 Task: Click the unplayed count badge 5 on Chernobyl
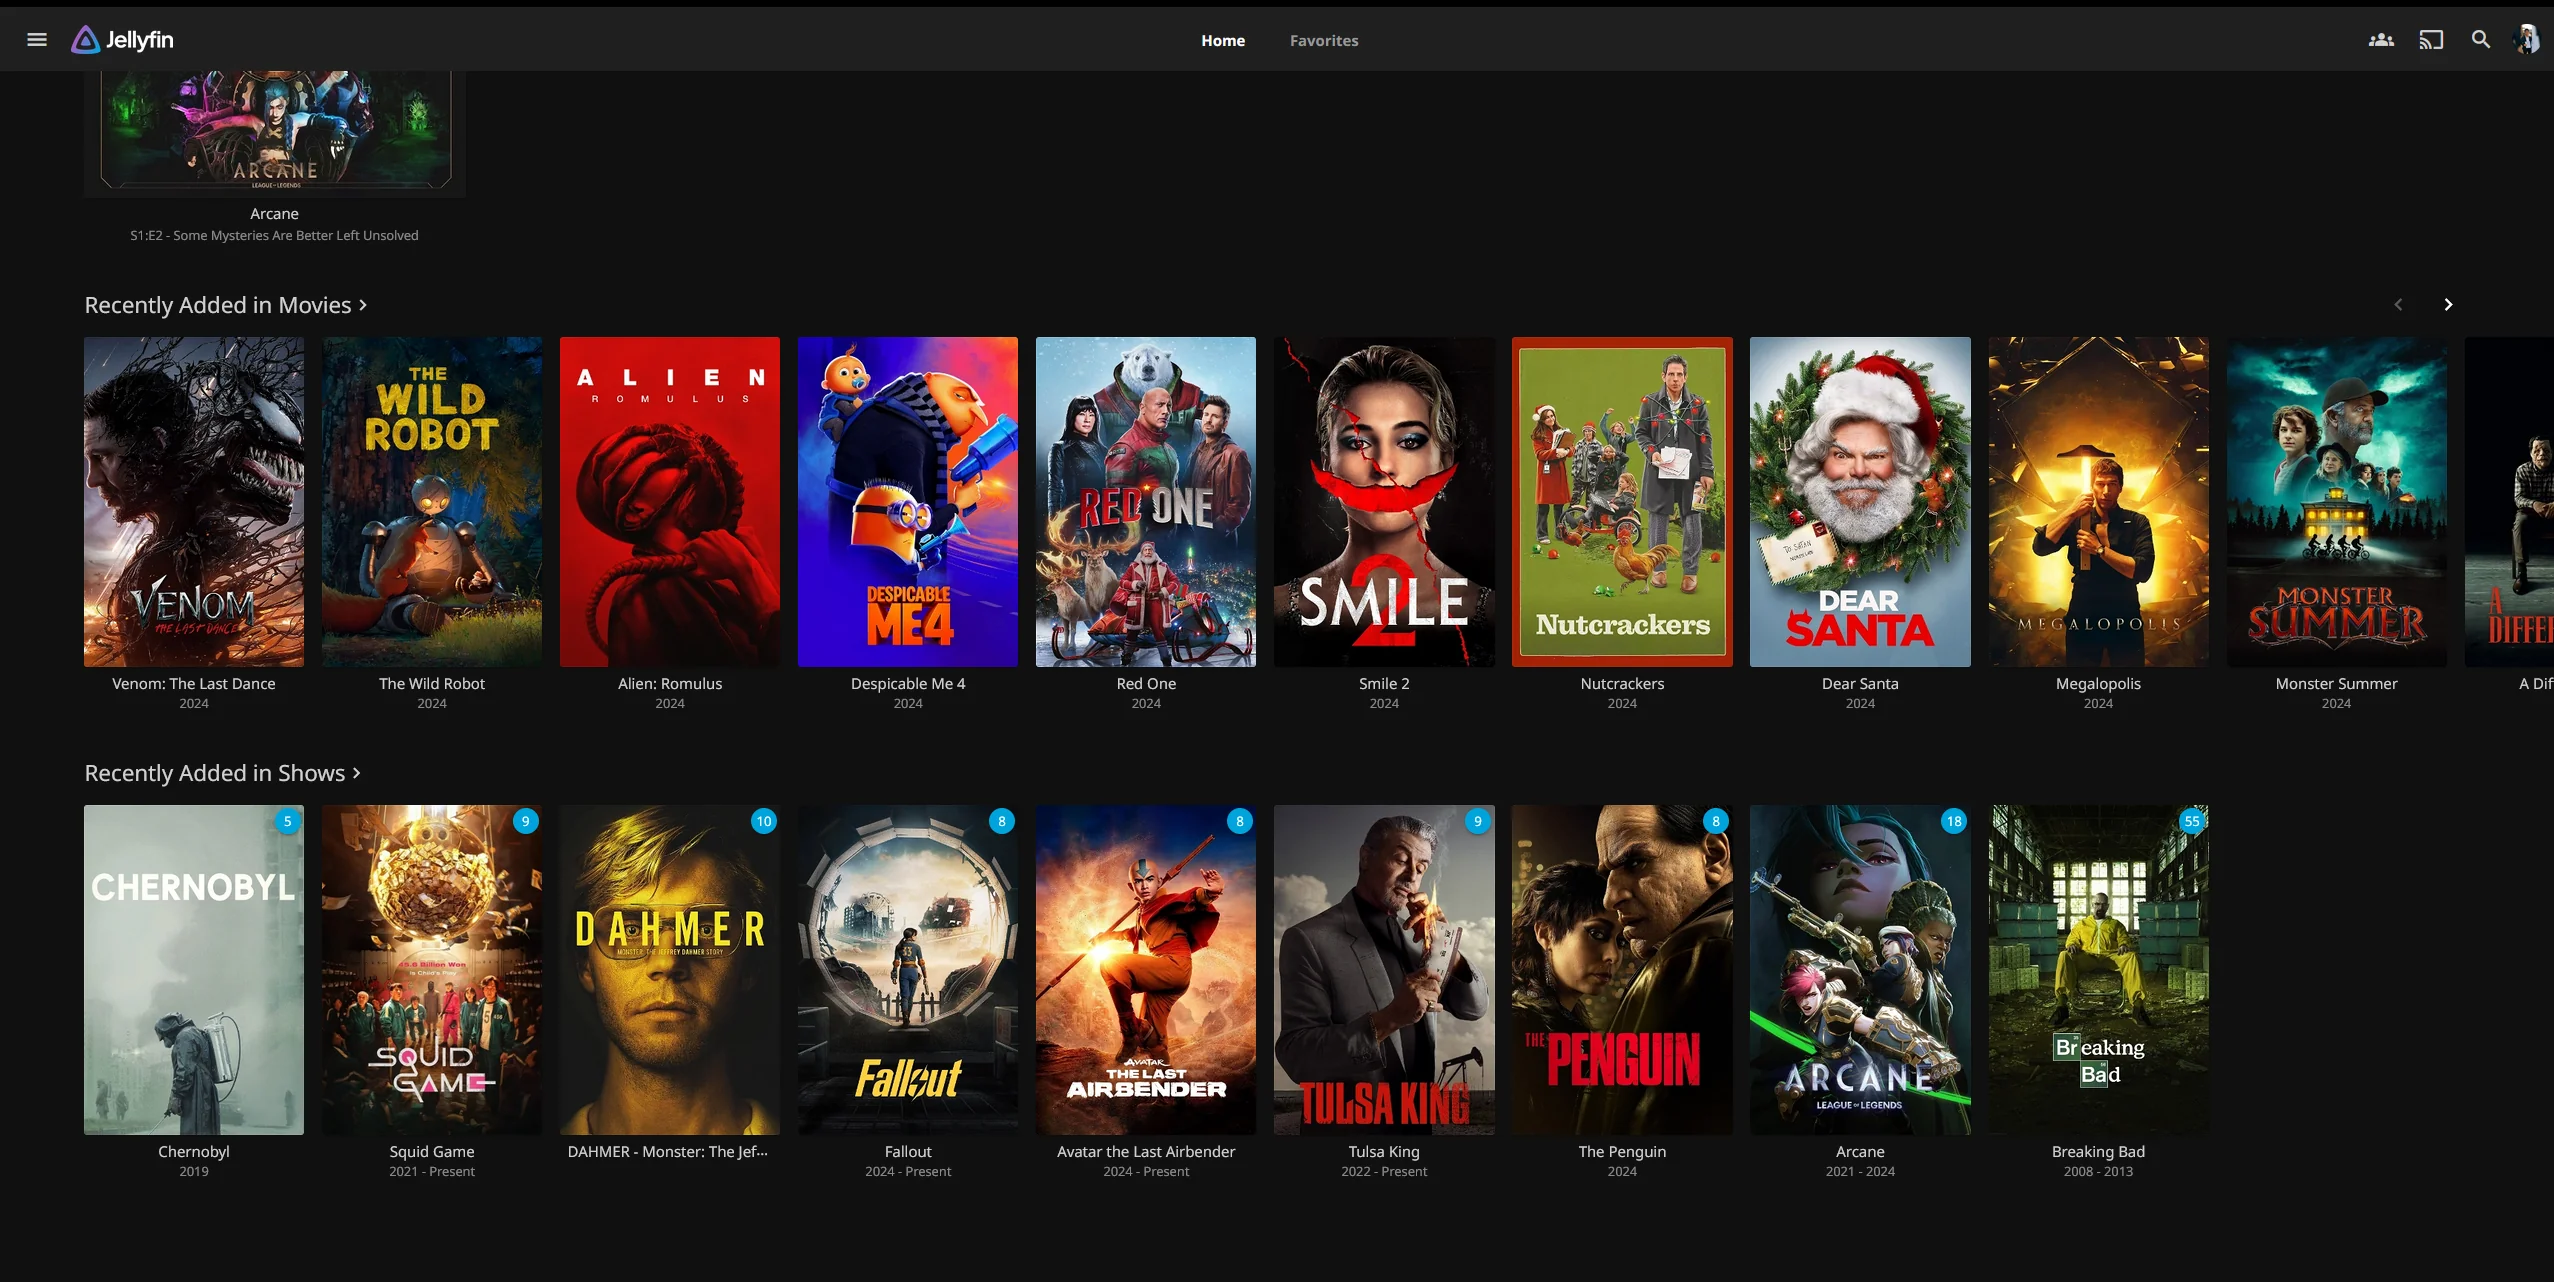coord(288,821)
